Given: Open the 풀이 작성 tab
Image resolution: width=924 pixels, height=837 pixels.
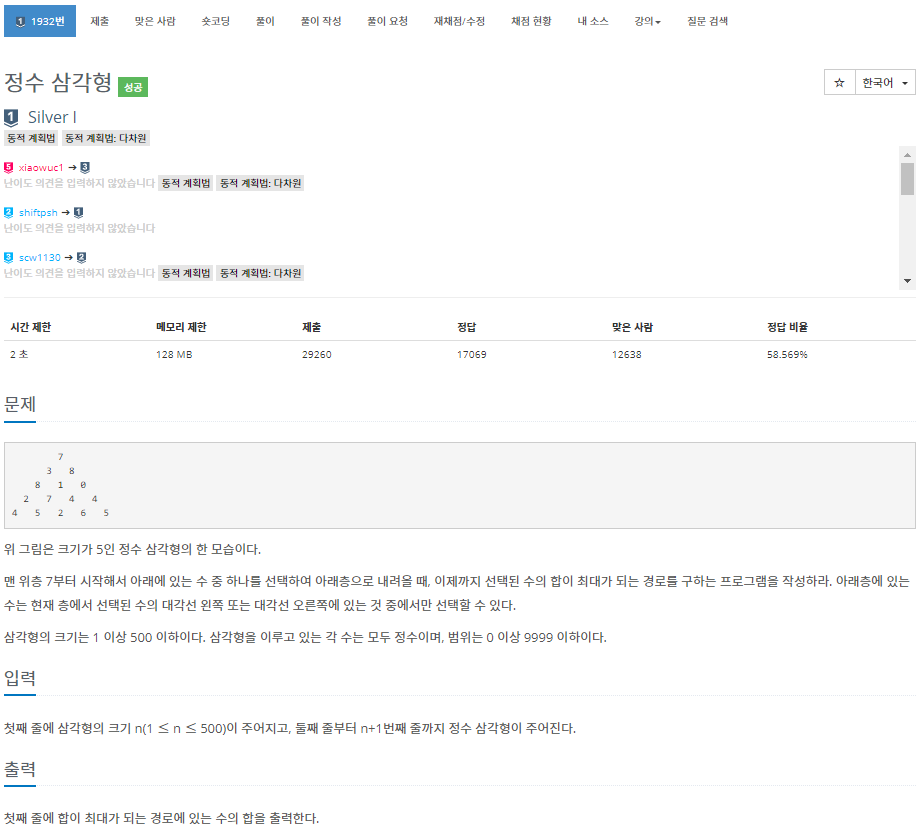Looking at the screenshot, I should pyautogui.click(x=321, y=21).
